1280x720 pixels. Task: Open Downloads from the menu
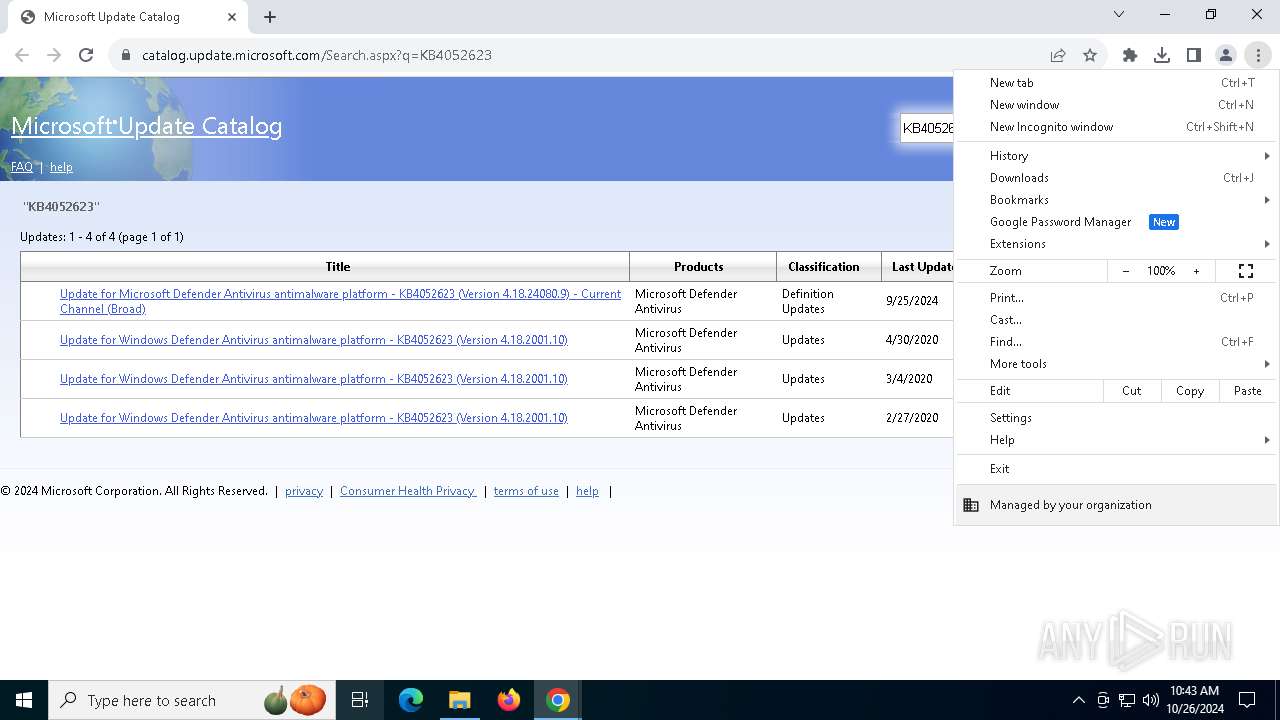[x=1116, y=178]
